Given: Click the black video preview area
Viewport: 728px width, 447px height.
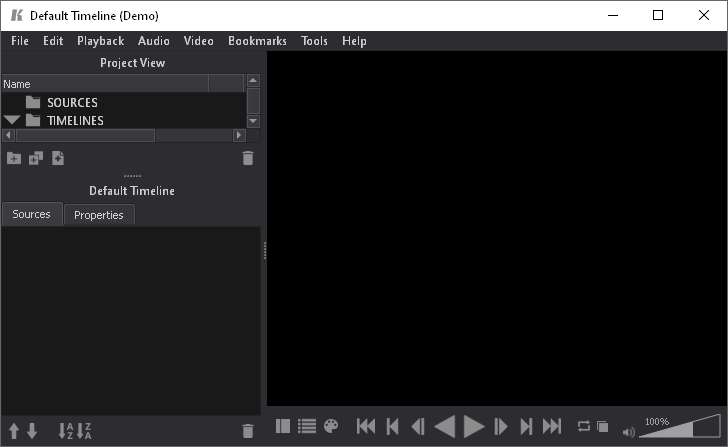Looking at the screenshot, I should tap(497, 228).
